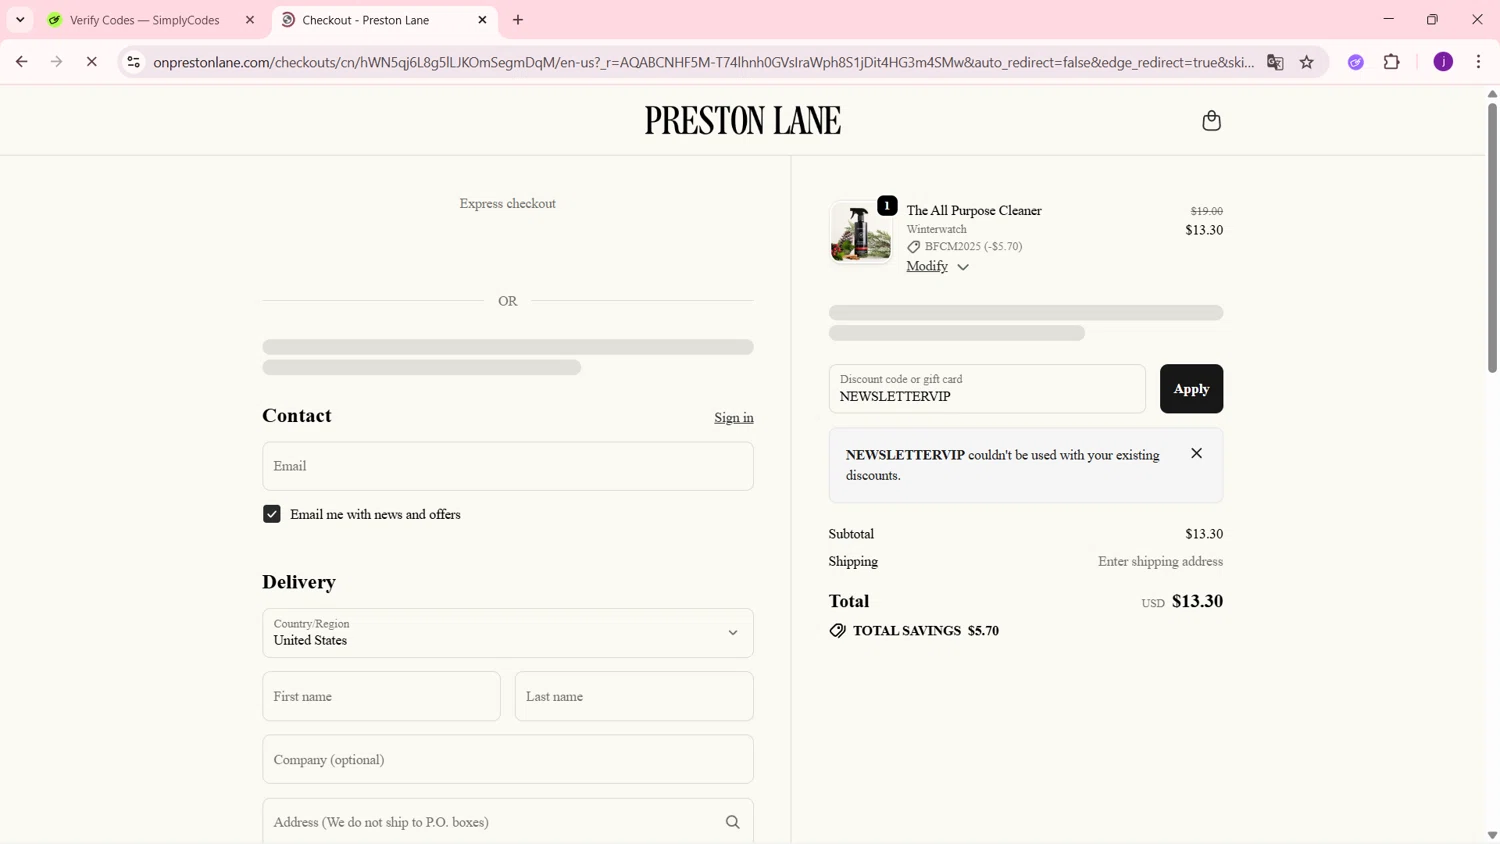Screen dimensions: 1500x844
Task: Click the Preston Lane logo
Action: (x=743, y=121)
